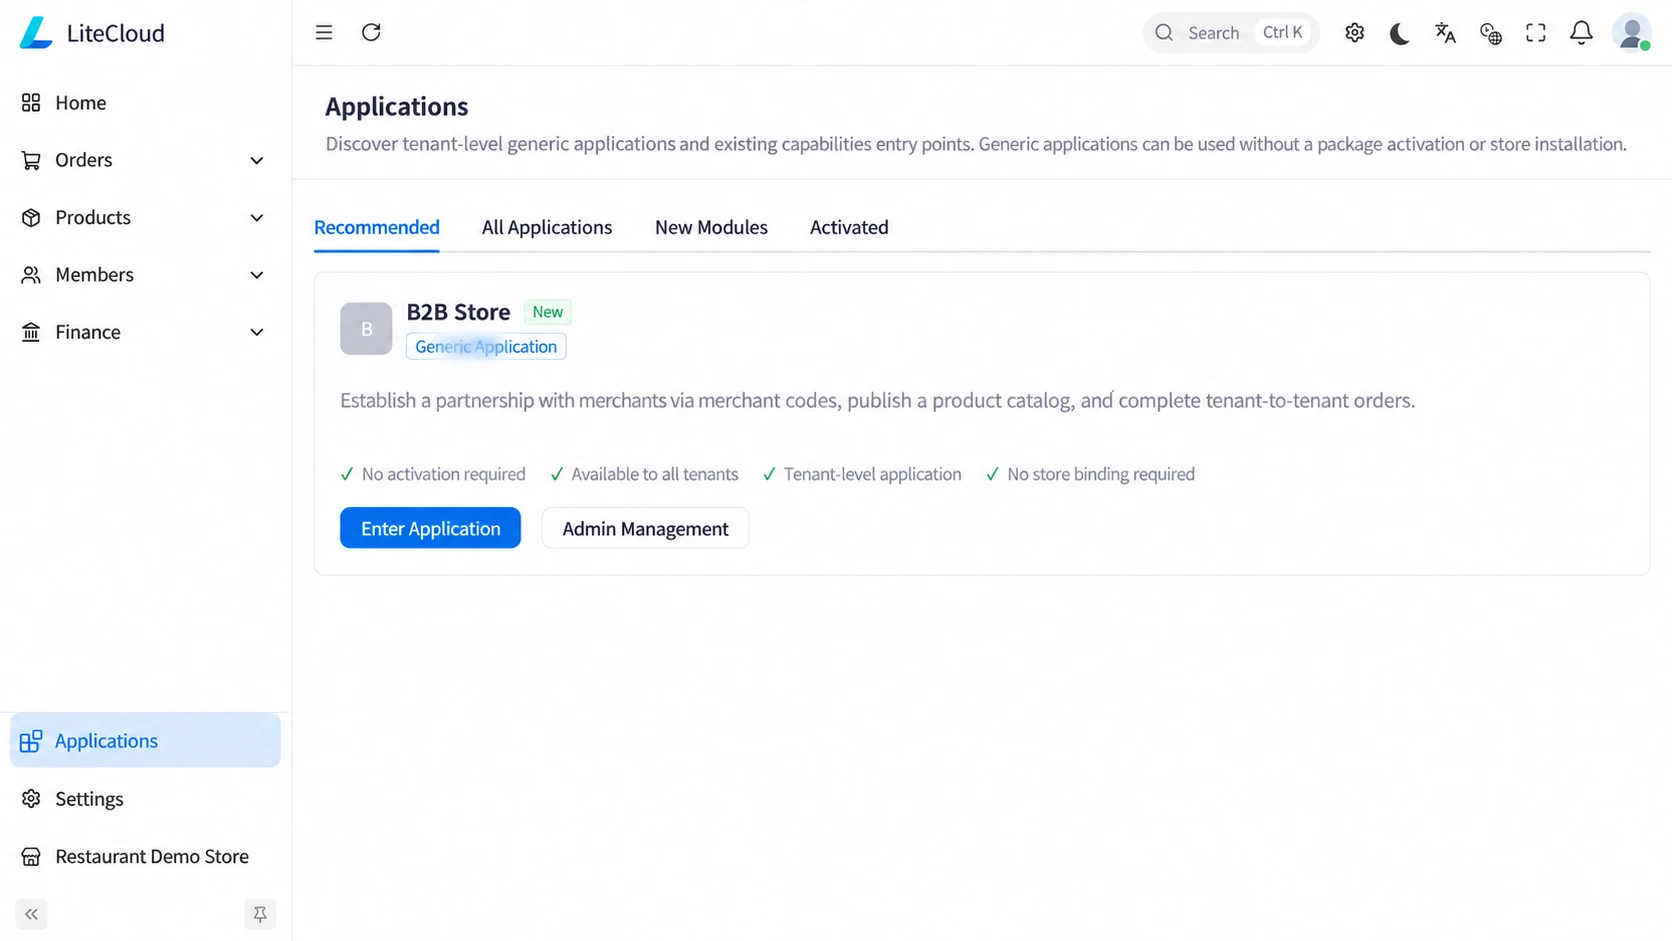Click the LiteCloud logo icon
Image resolution: width=1672 pixels, height=941 pixels.
point(36,33)
